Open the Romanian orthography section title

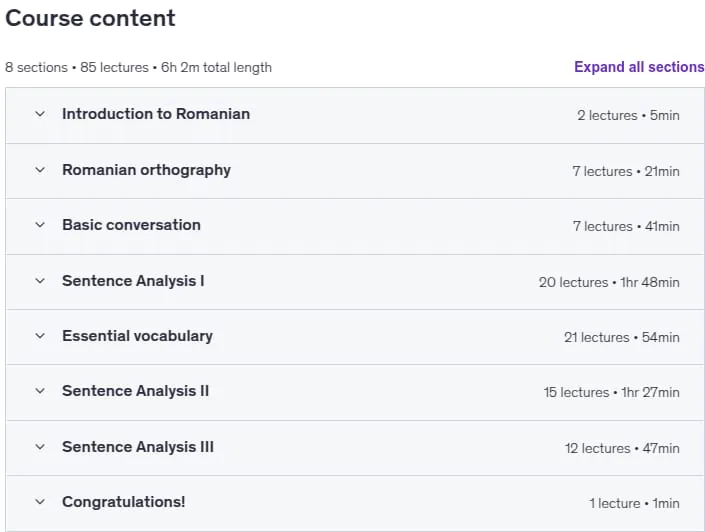[147, 170]
